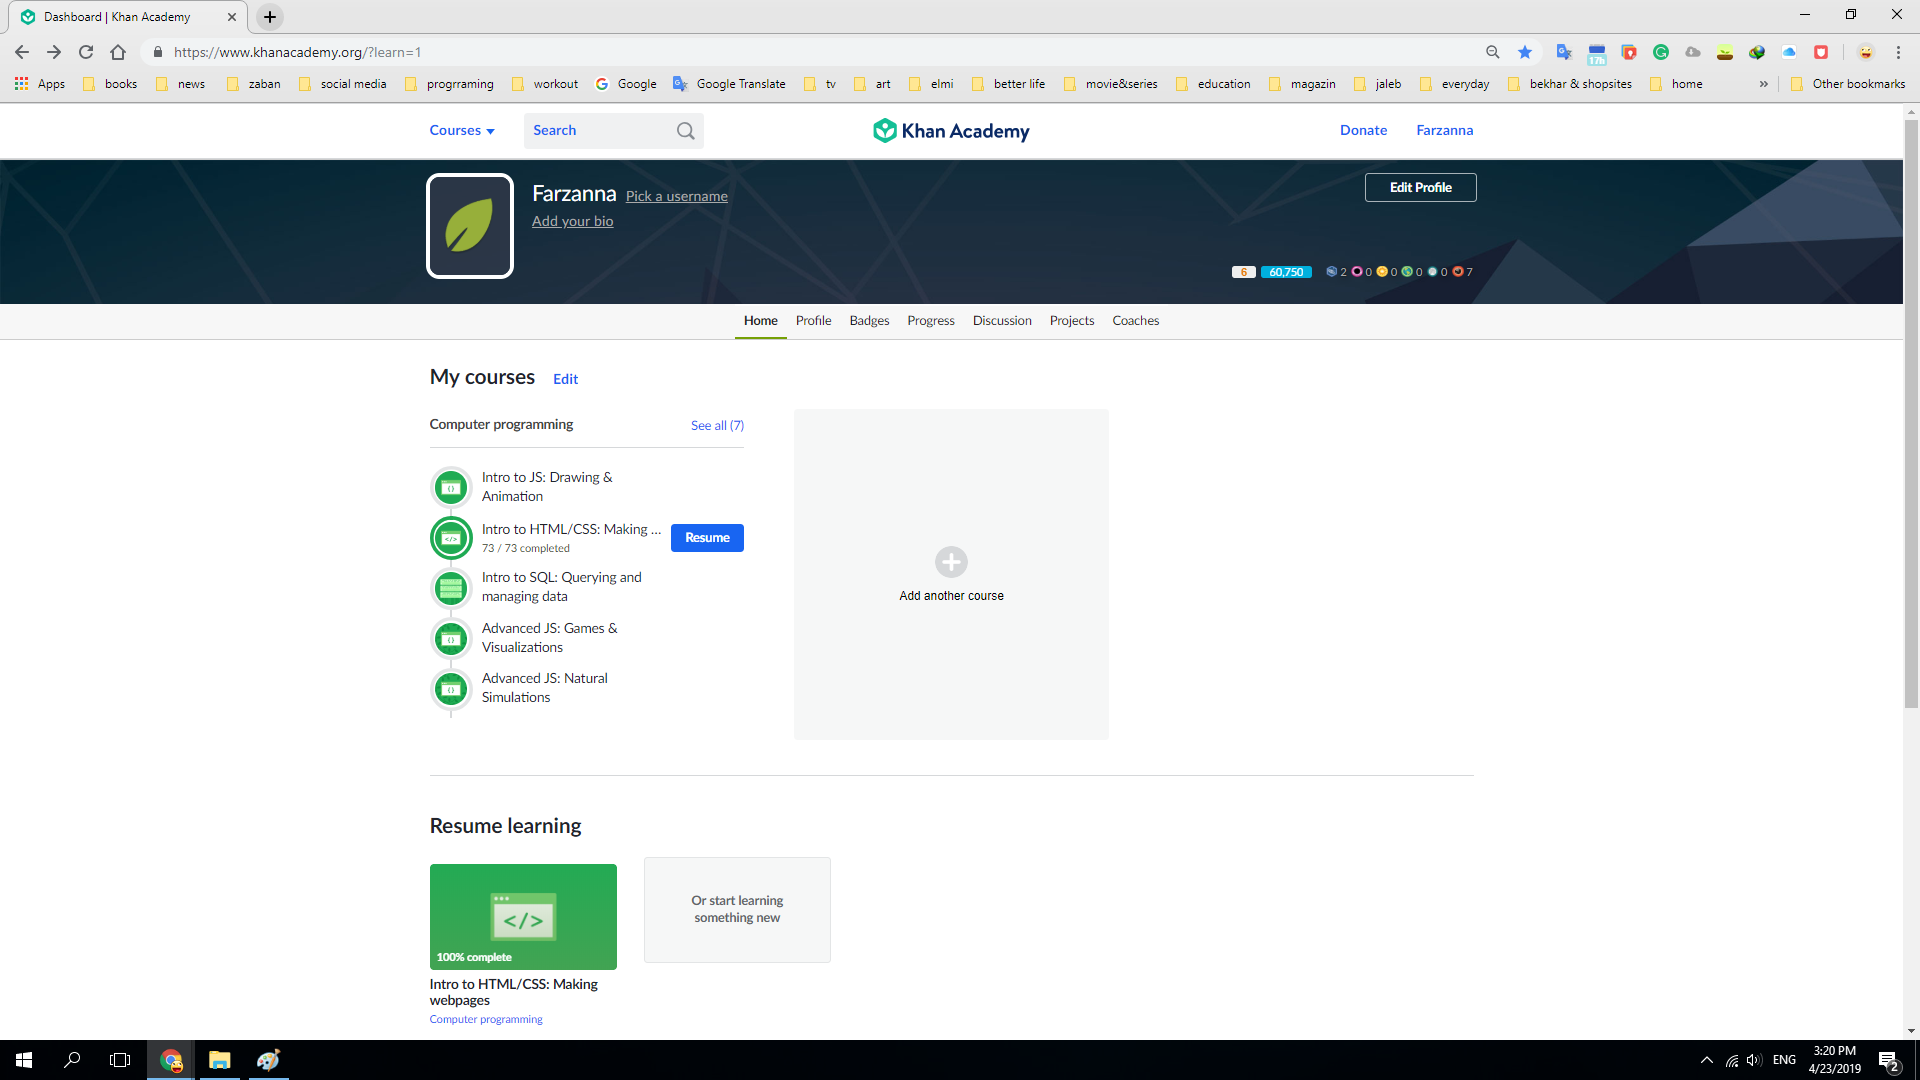Click the plus icon to add another course
This screenshot has height=1080, width=1920.
(951, 562)
